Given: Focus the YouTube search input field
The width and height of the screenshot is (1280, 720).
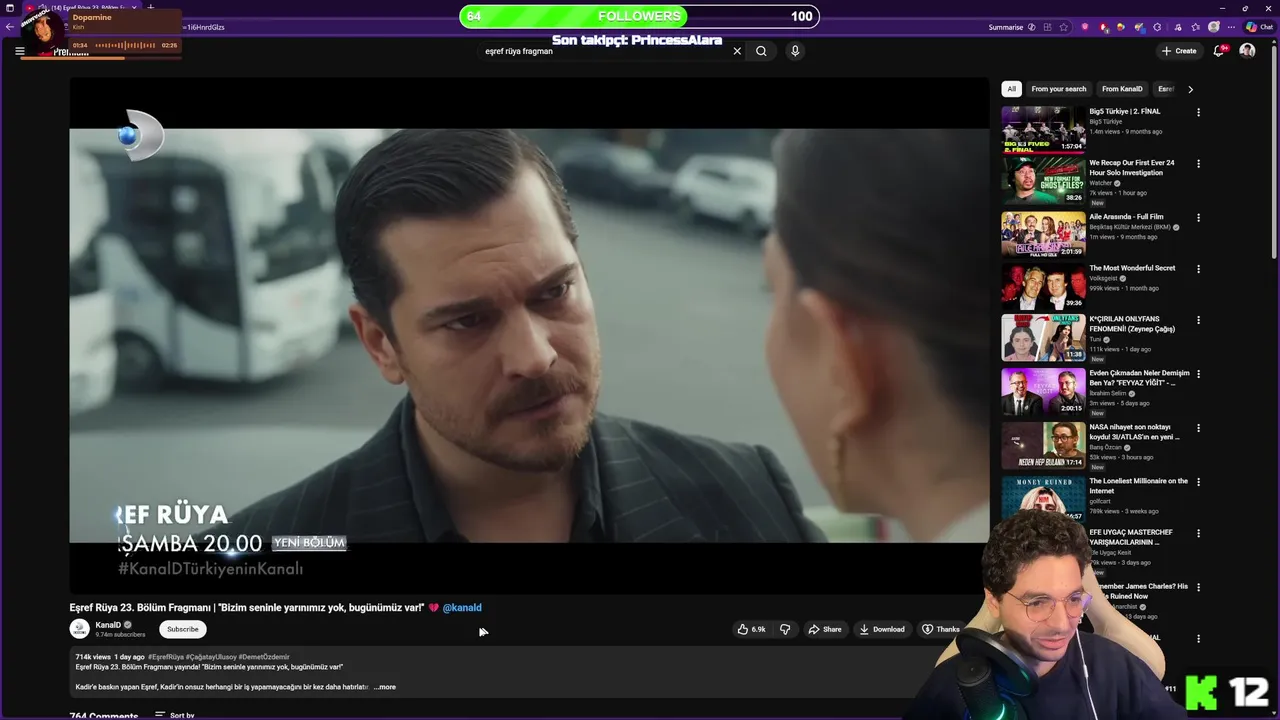Looking at the screenshot, I should click(605, 51).
